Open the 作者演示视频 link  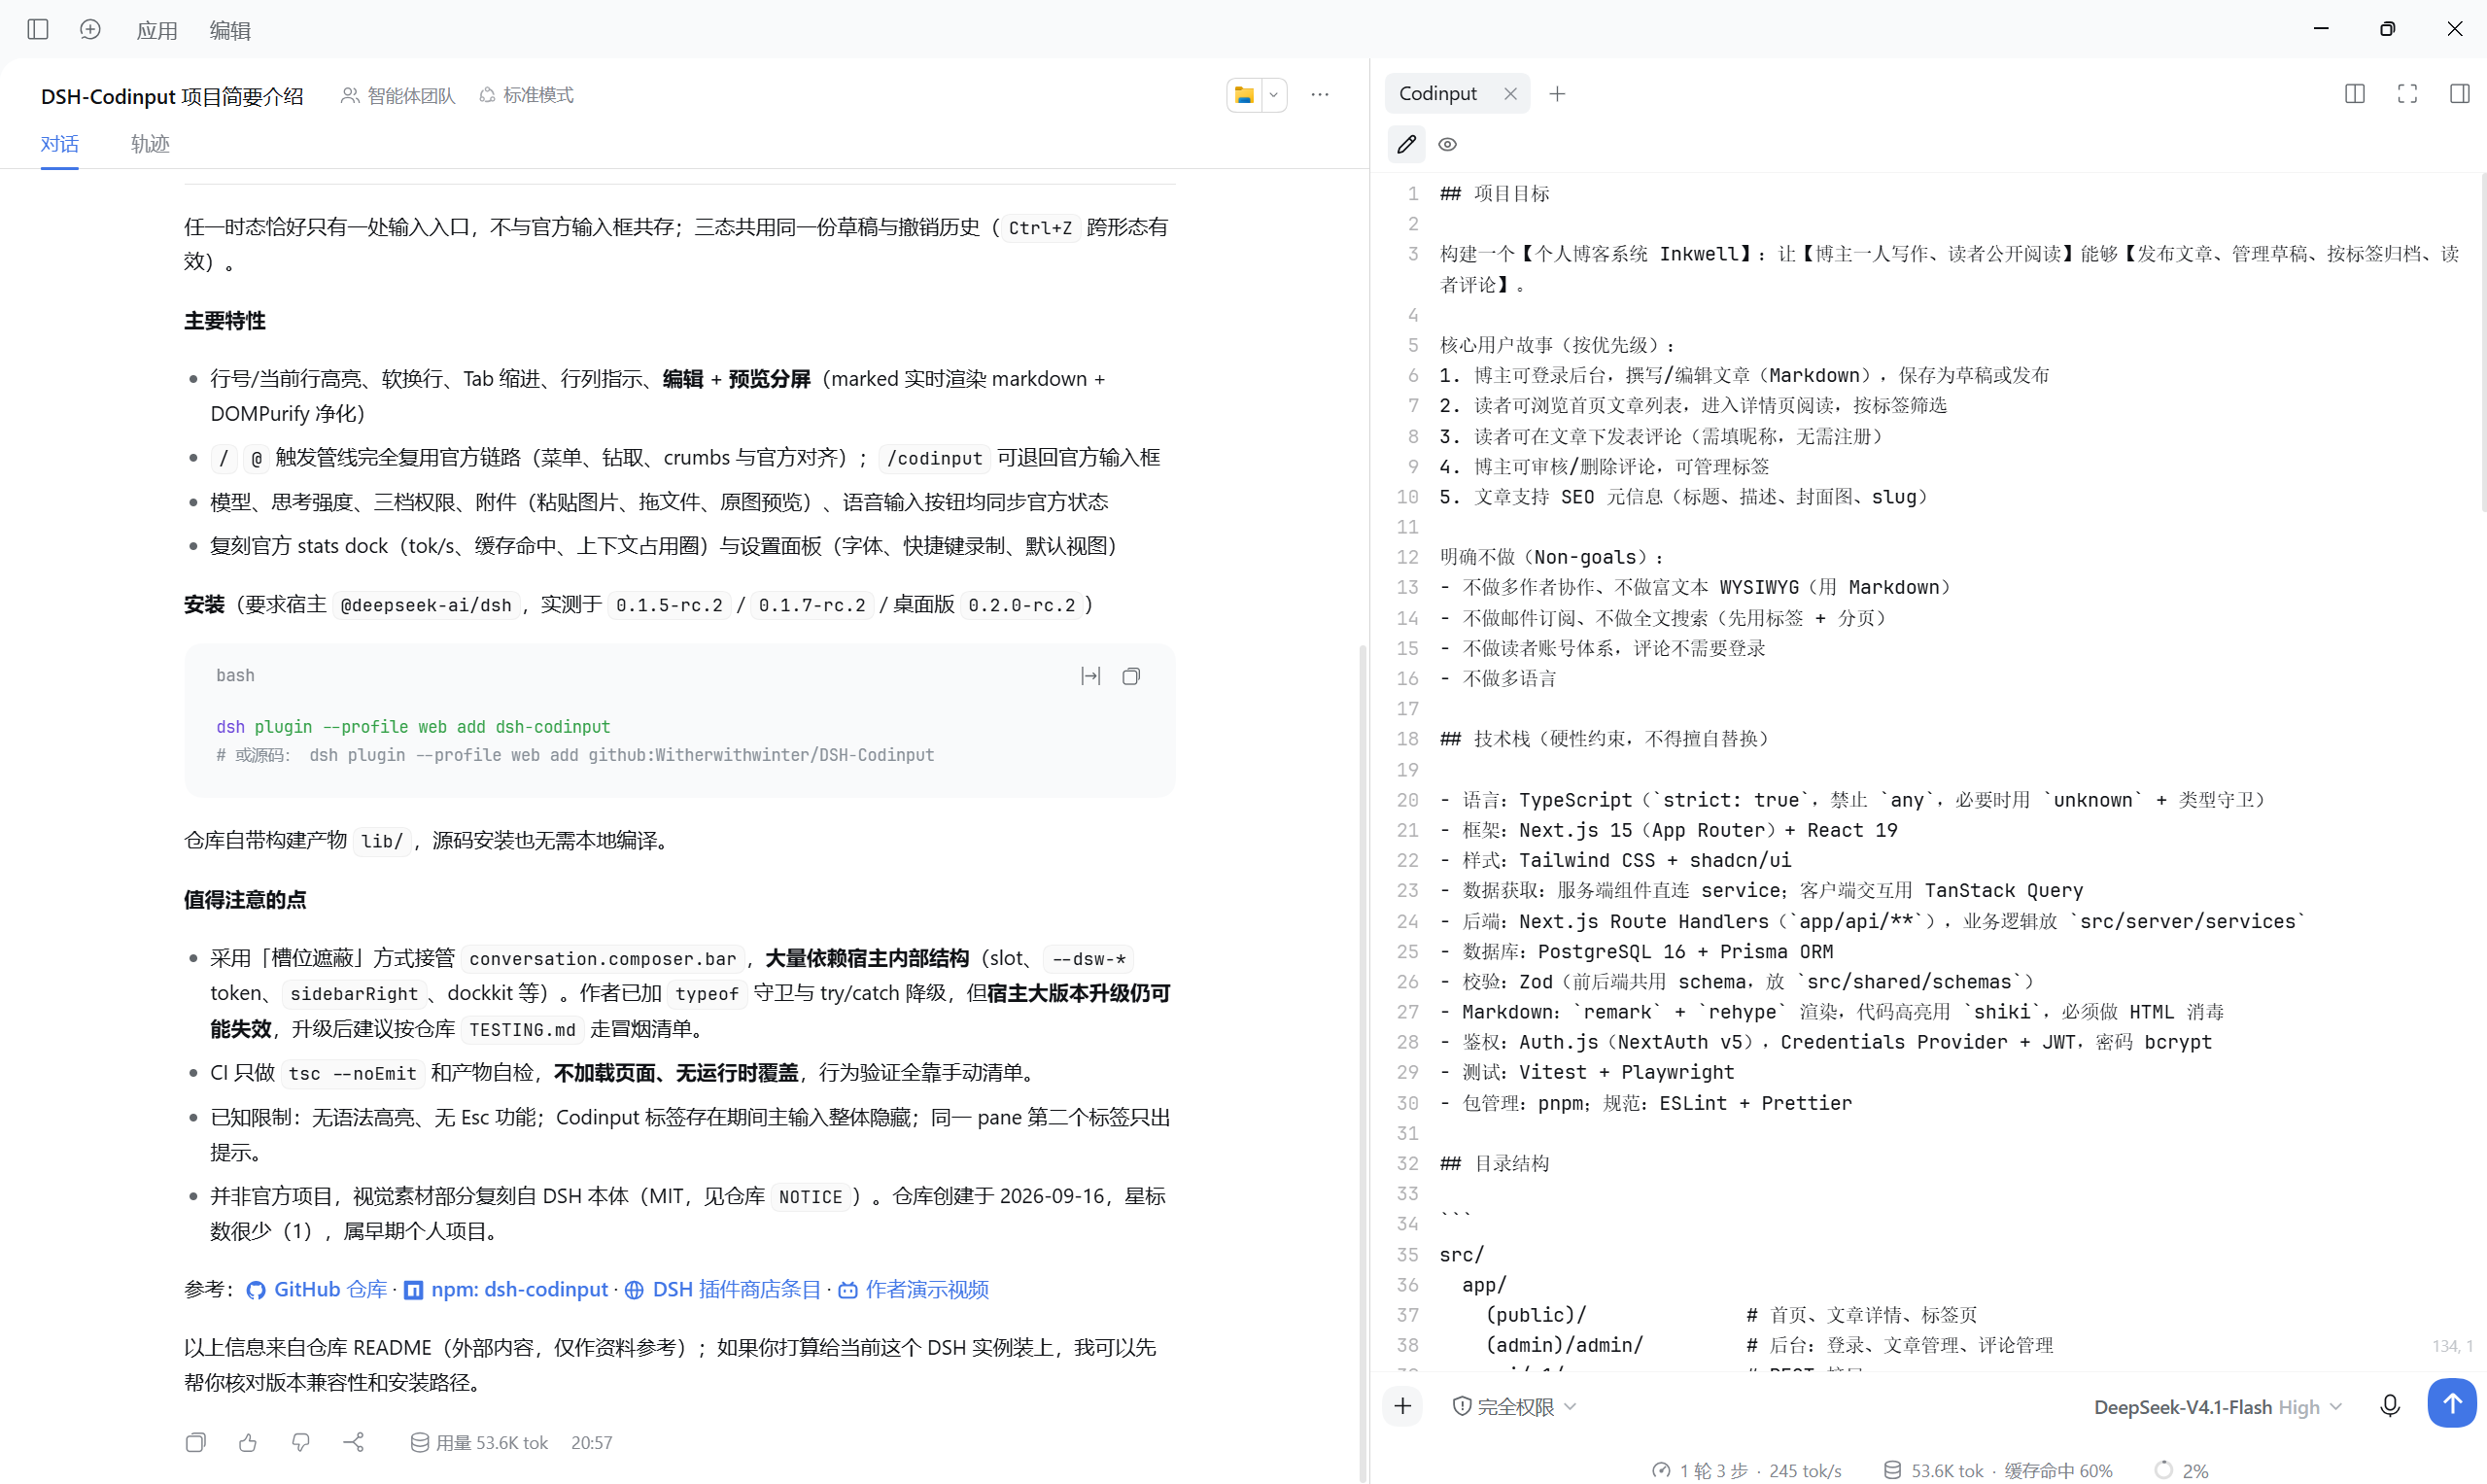tap(913, 1290)
